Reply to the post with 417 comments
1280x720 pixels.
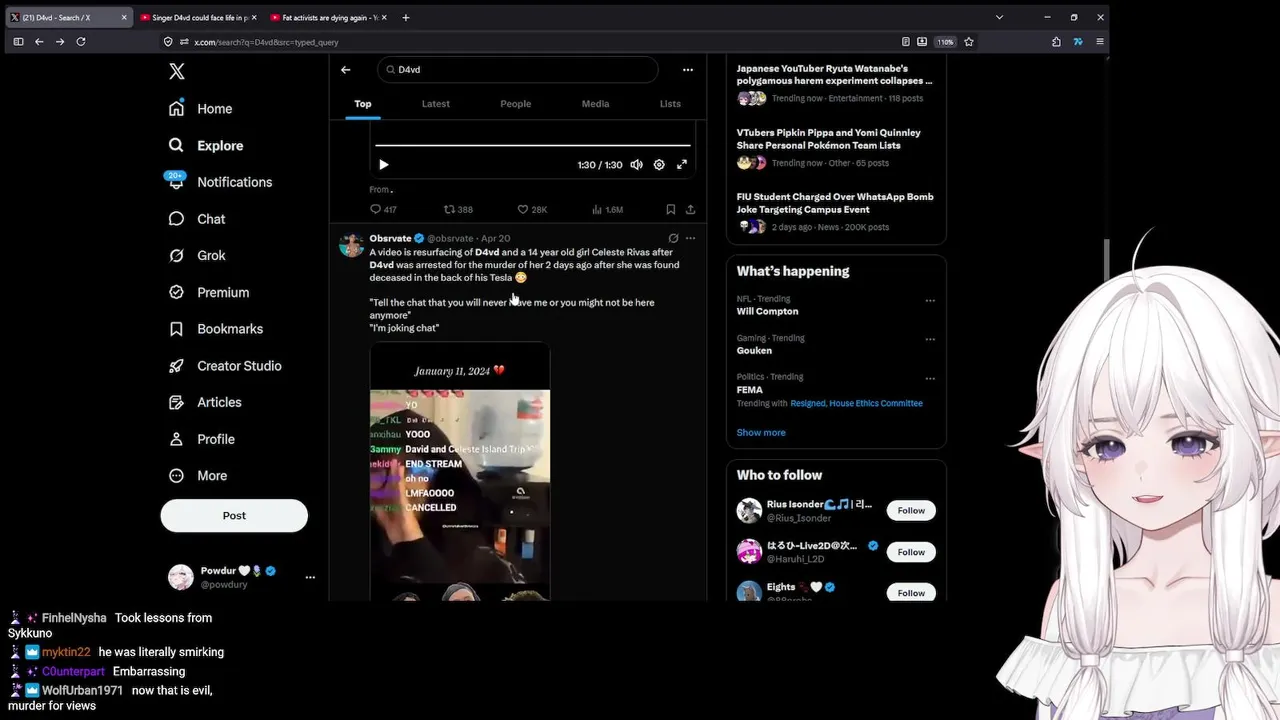click(x=383, y=210)
